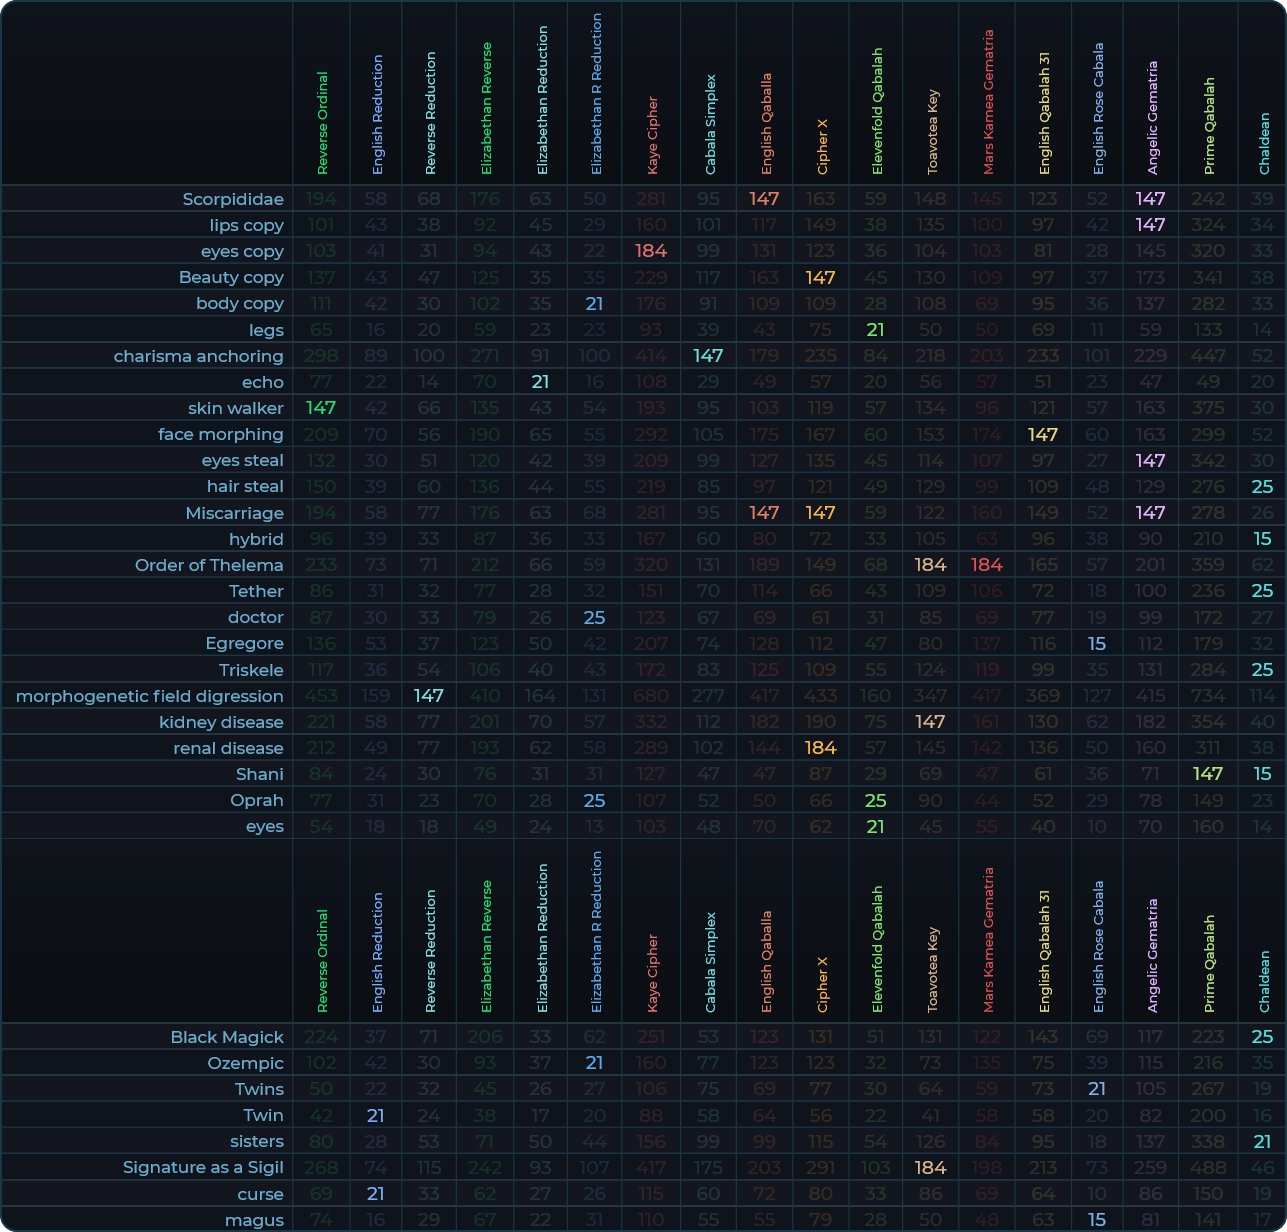The height and width of the screenshot is (1232, 1287).
Task: Click the highlighted 21 in echo row
Action: (541, 382)
